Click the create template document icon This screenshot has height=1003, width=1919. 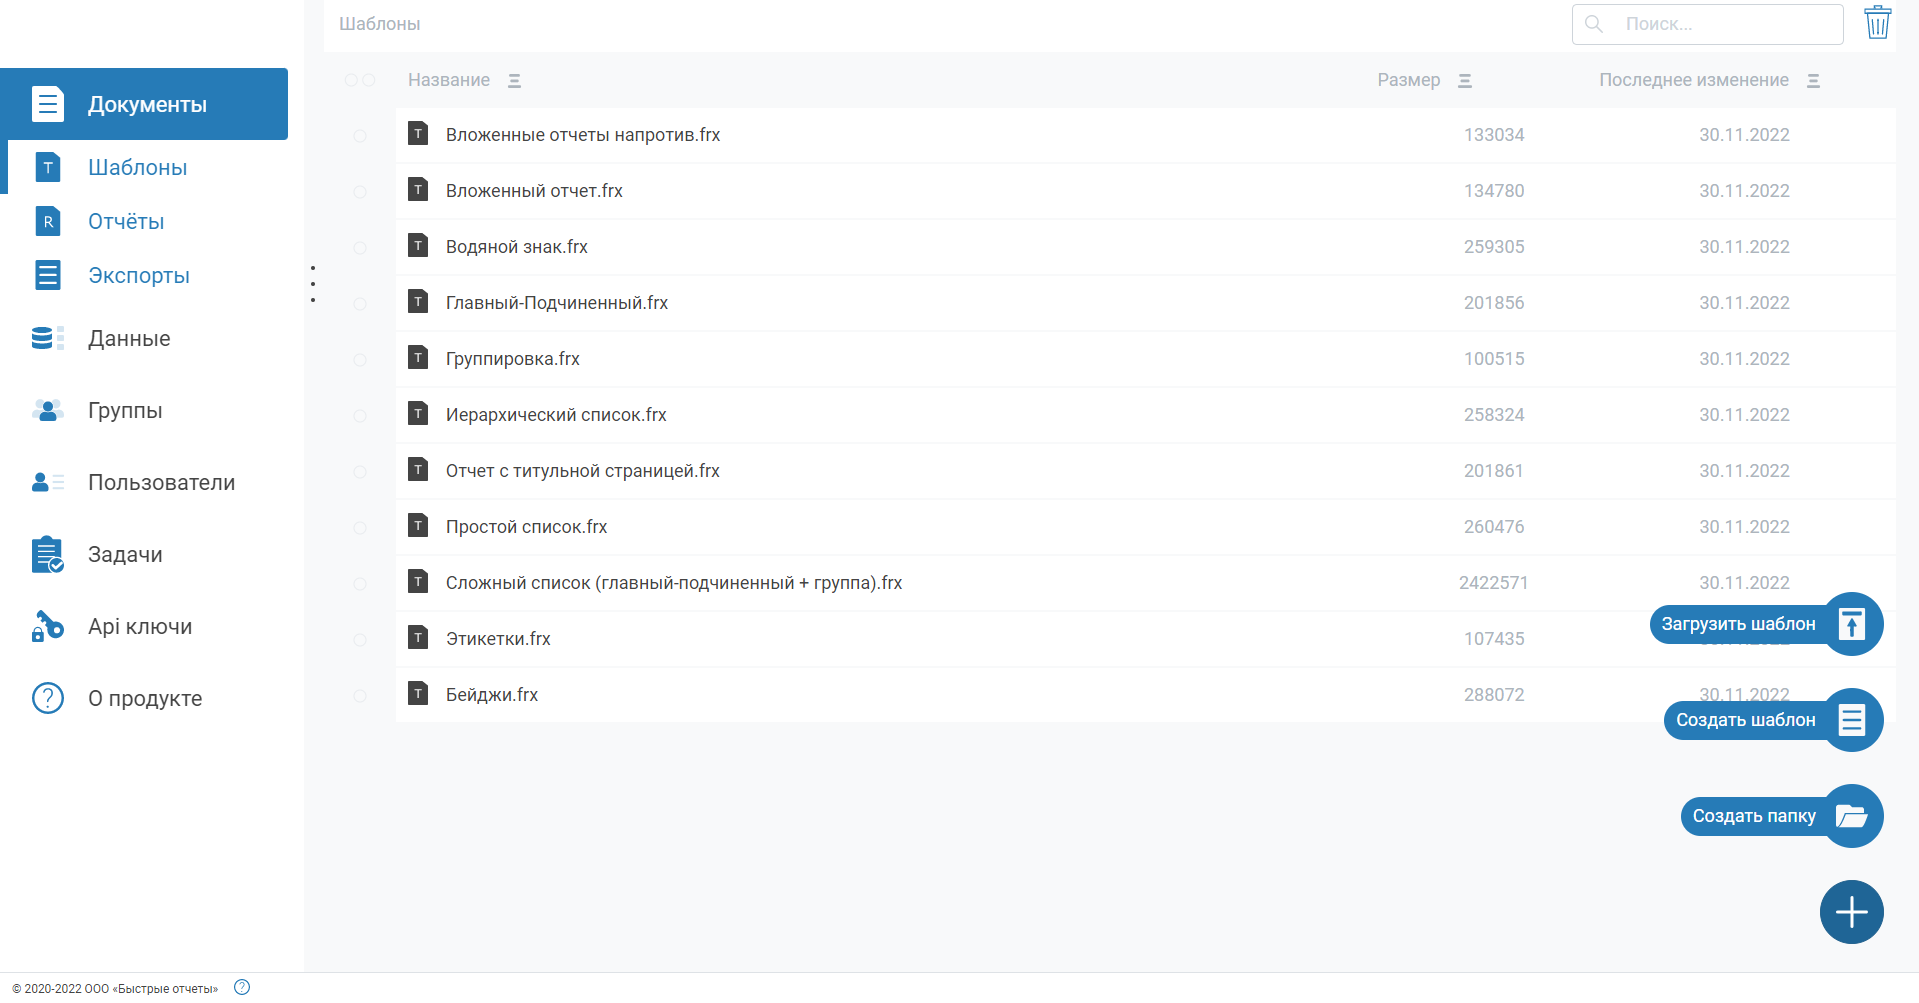point(1851,720)
